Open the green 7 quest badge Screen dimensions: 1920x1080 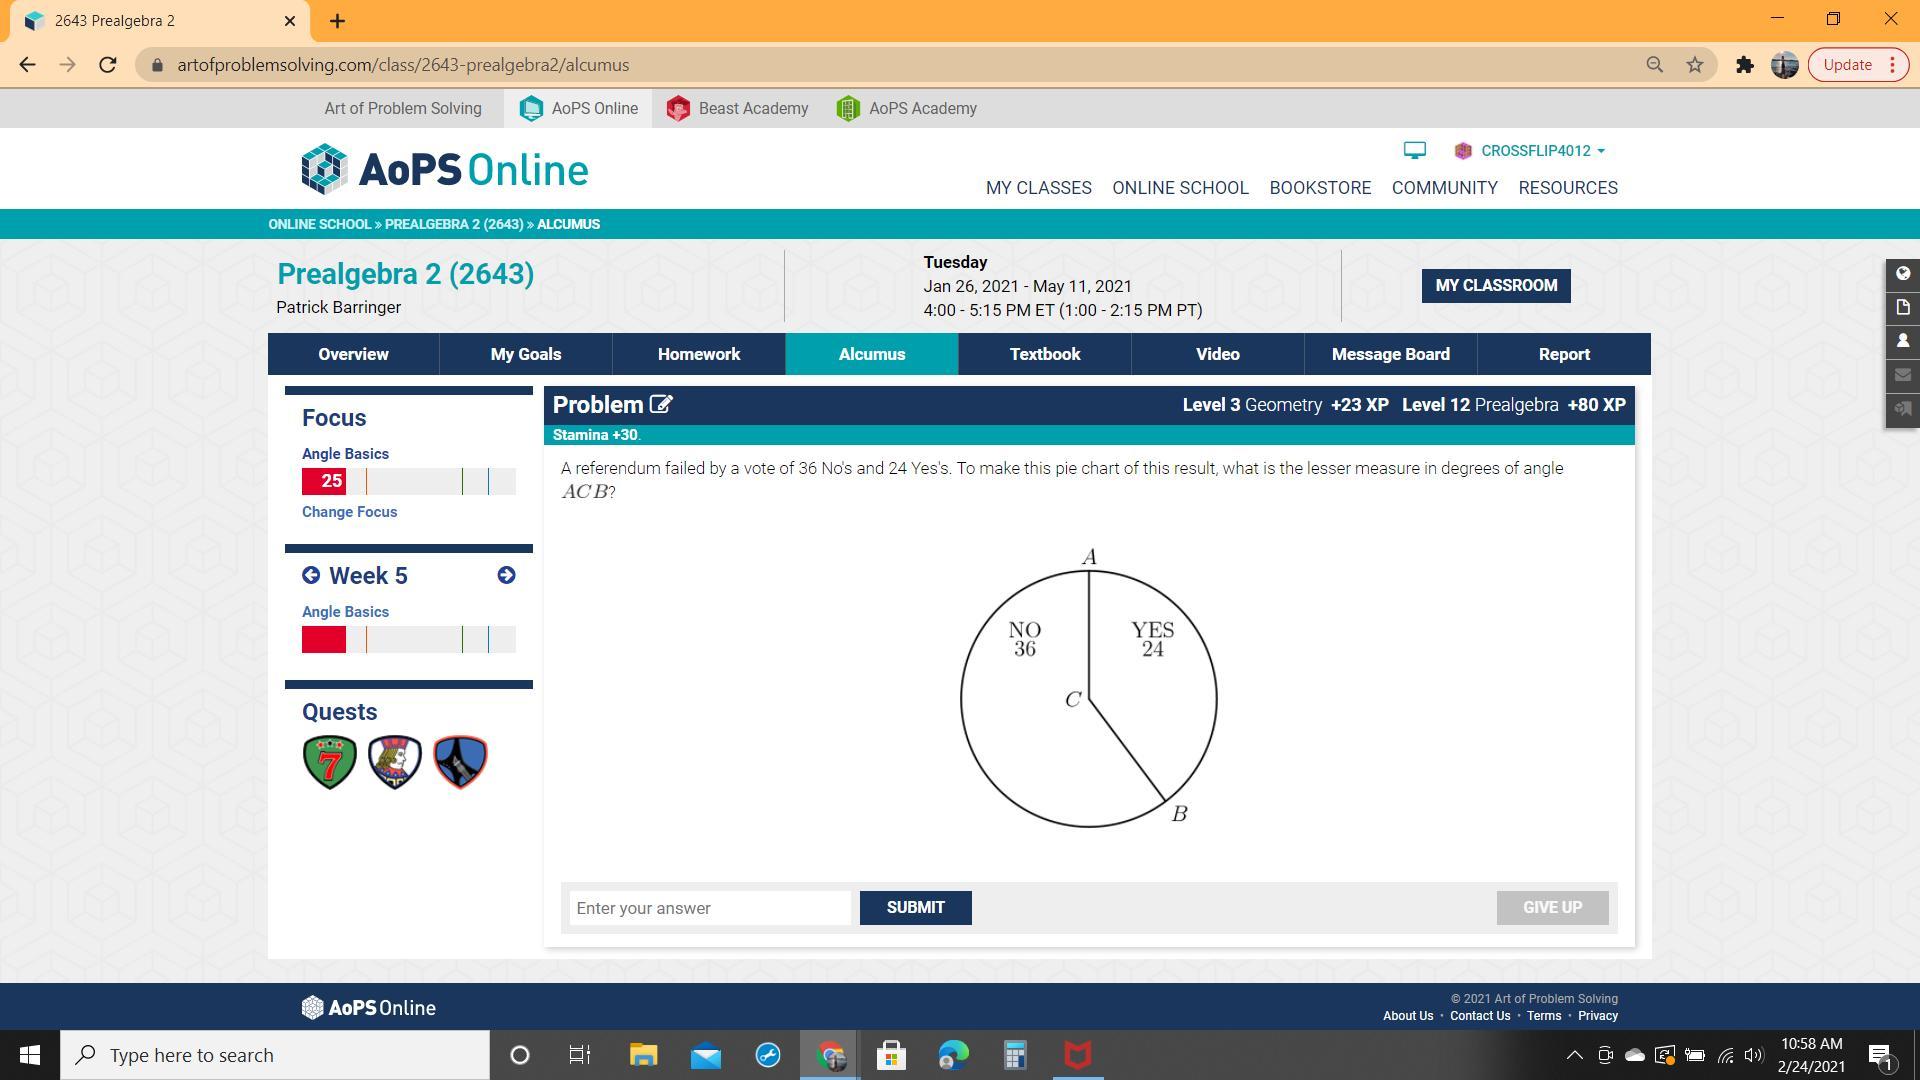(330, 762)
